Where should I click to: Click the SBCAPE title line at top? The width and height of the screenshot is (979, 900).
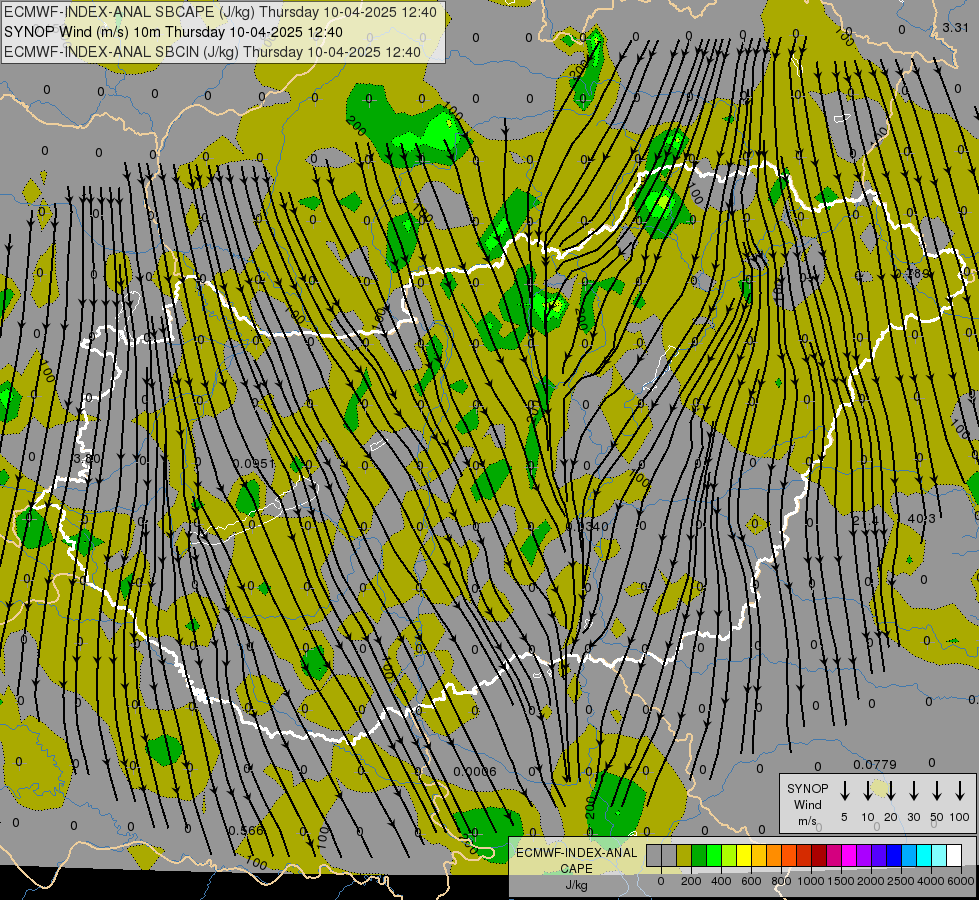coord(220,12)
